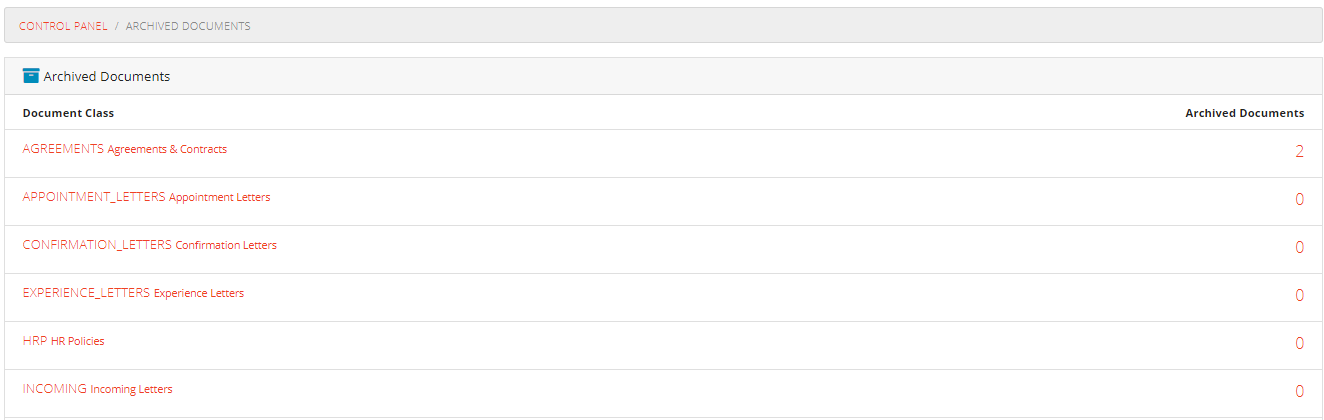Select the ARCHIVED DOCUMENTS breadcrumb item

[x=188, y=26]
